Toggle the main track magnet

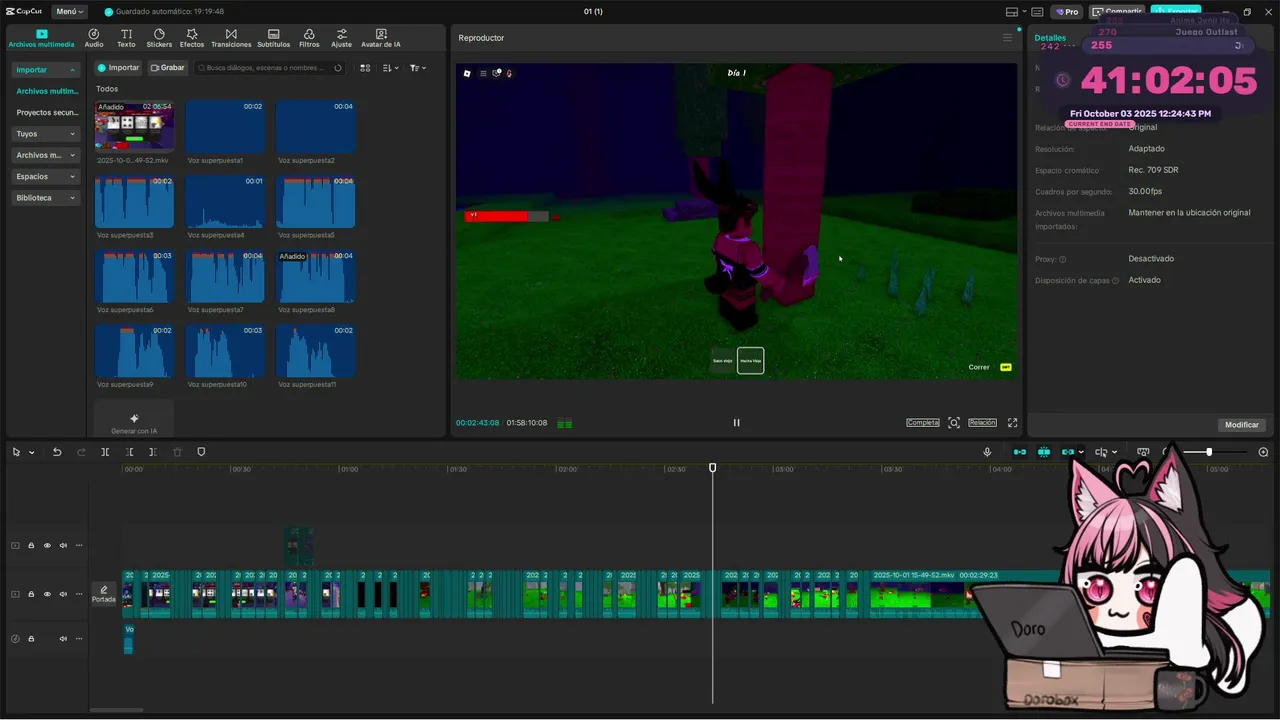coord(1019,452)
